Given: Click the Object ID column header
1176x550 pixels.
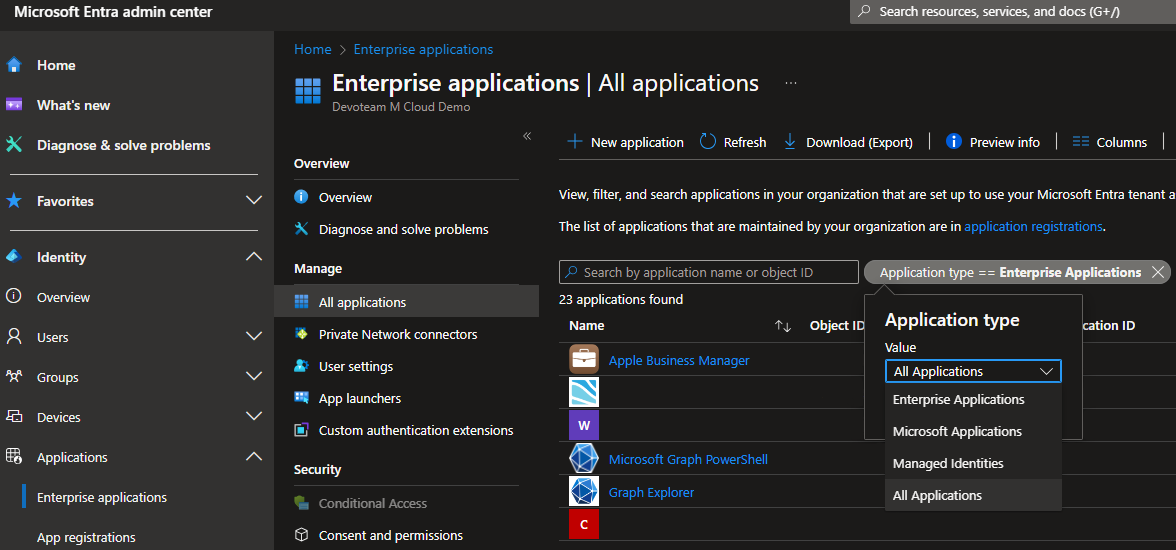Looking at the screenshot, I should tap(837, 326).
